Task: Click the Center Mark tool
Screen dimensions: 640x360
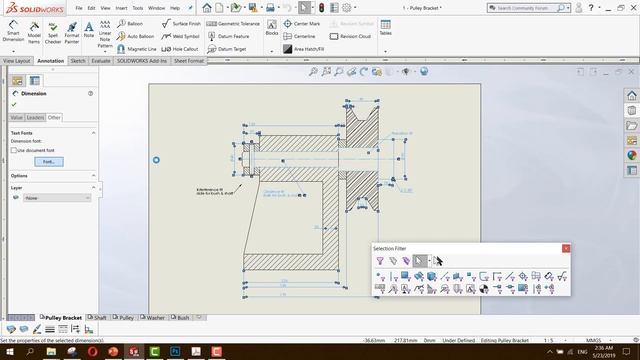Action: [302, 24]
